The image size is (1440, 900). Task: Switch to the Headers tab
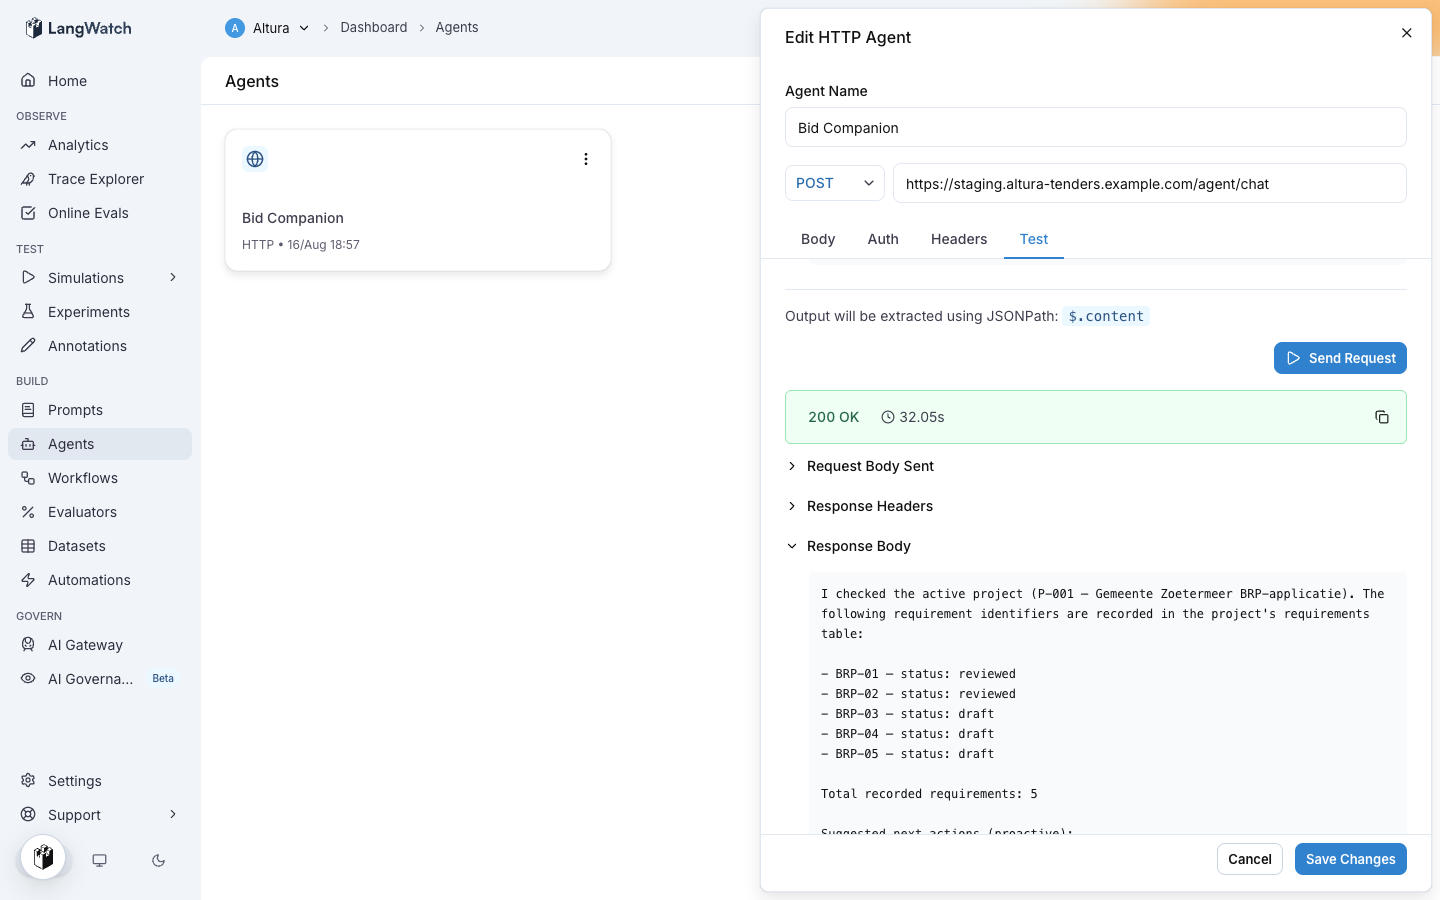click(x=959, y=239)
